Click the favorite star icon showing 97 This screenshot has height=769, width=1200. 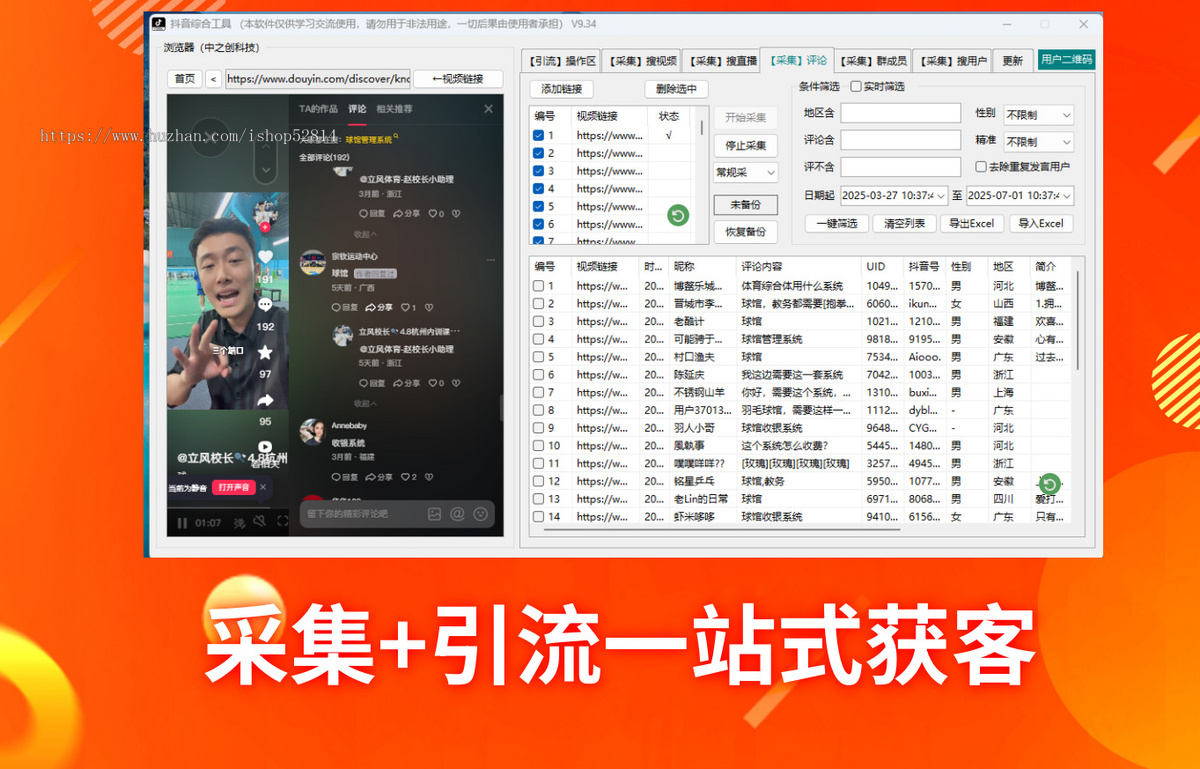[265, 352]
